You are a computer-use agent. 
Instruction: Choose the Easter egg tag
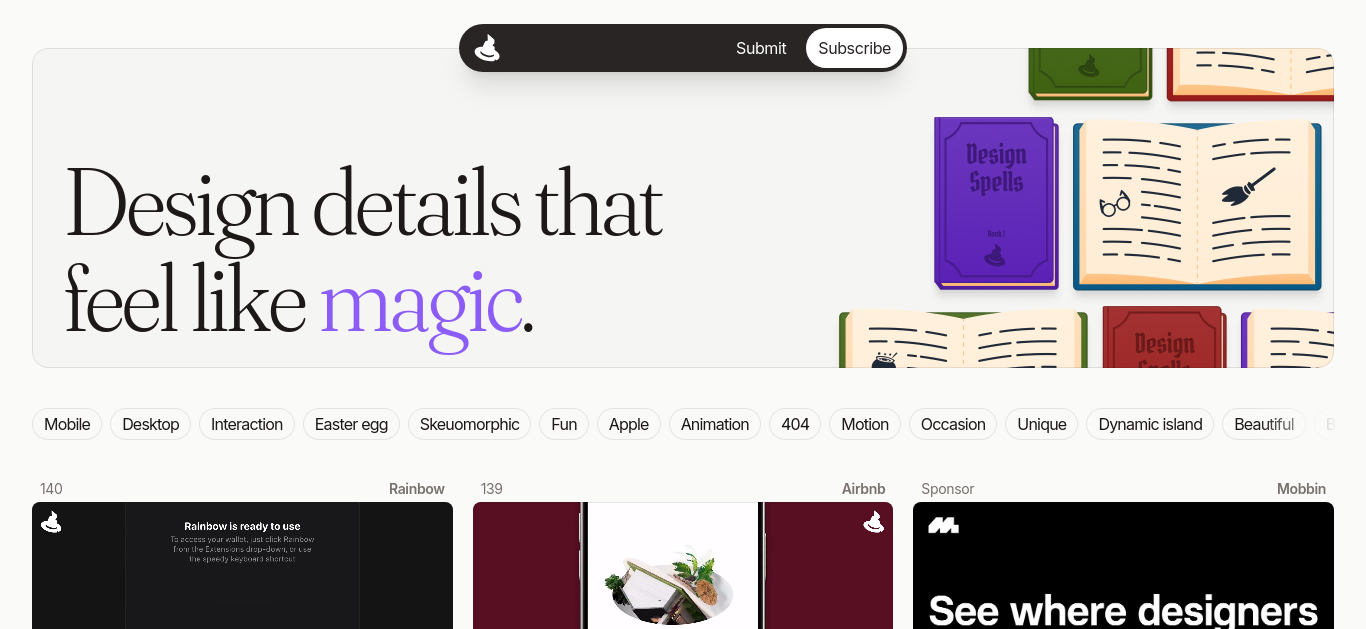(351, 424)
